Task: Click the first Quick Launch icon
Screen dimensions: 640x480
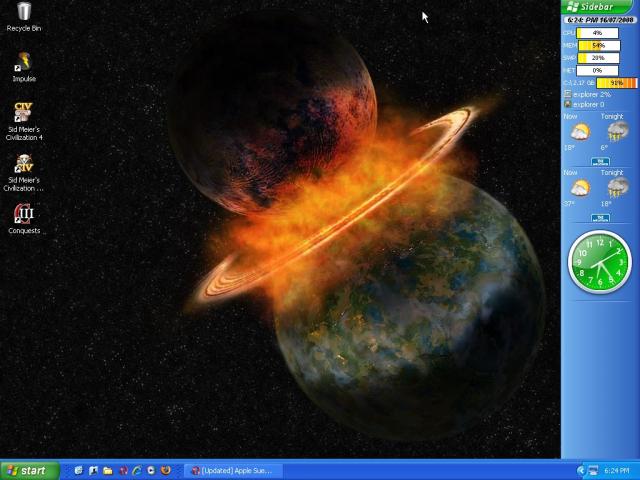Action: pyautogui.click(x=78, y=471)
